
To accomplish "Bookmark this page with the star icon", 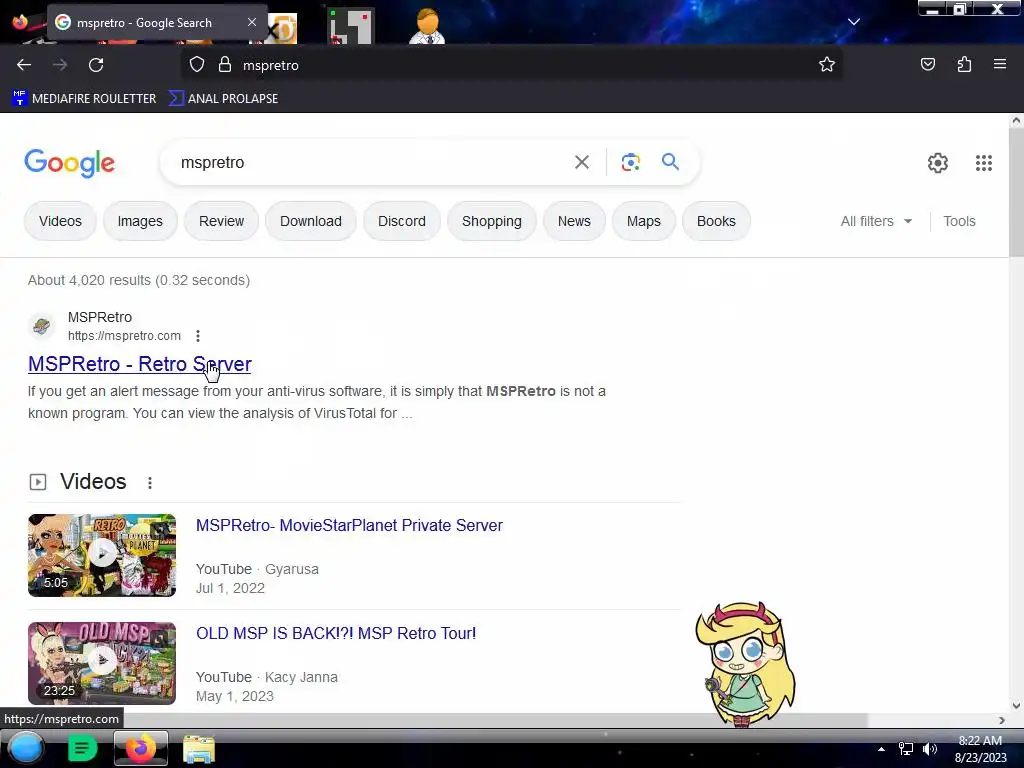I will click(827, 64).
